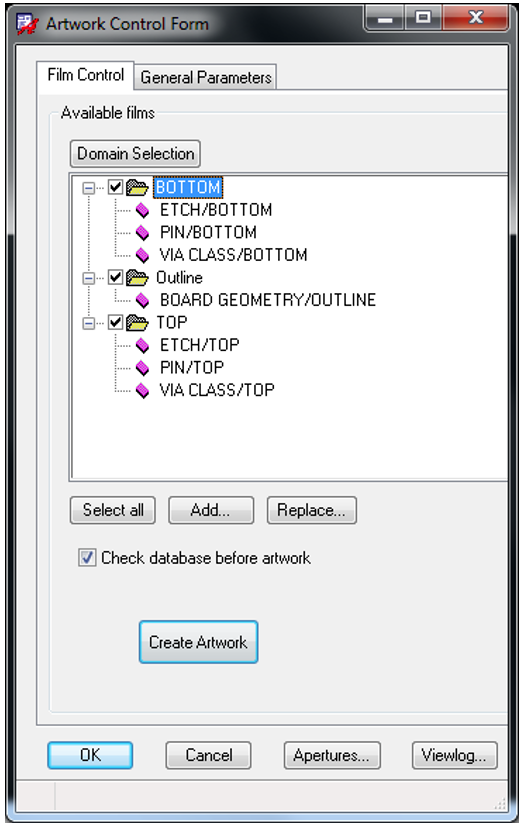Collapse the TOP film tree node
Image resolution: width=523 pixels, height=827 pixels.
(x=89, y=323)
